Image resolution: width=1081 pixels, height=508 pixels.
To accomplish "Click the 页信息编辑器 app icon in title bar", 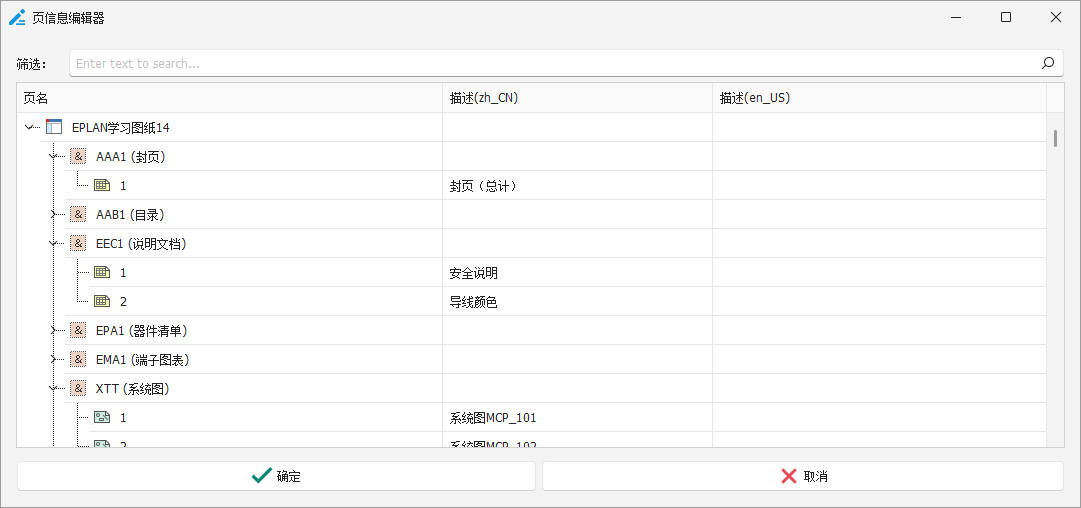I will 17,17.
